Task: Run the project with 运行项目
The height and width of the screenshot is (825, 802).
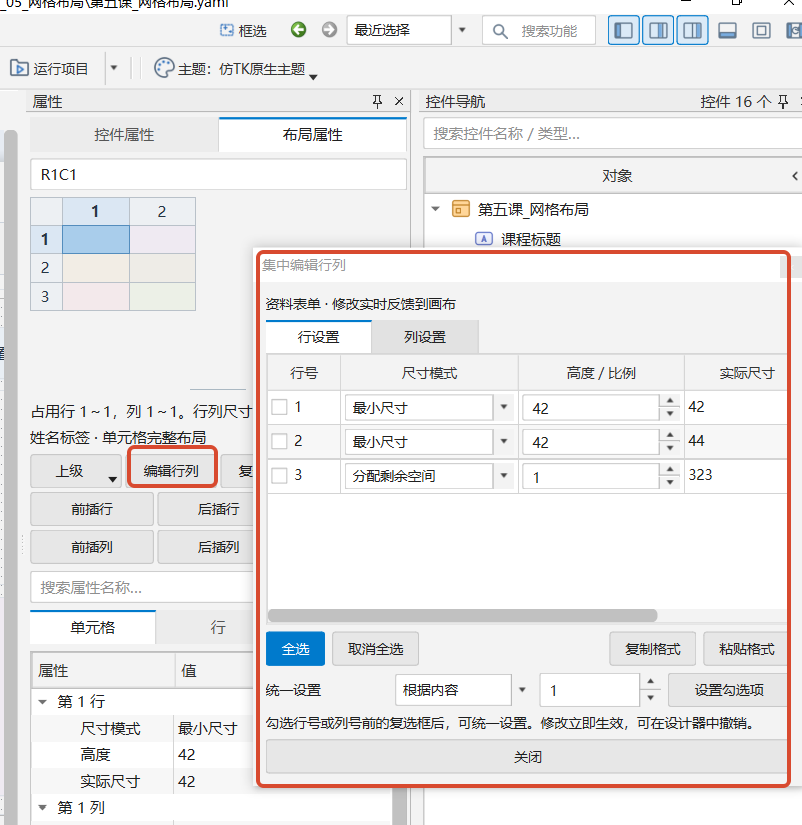Action: (x=49, y=68)
